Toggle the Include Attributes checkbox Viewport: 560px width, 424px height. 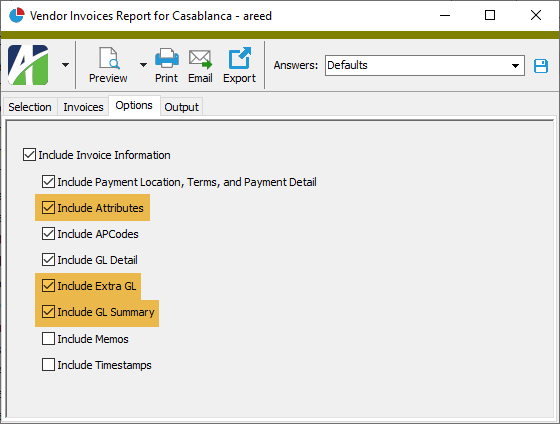[x=48, y=208]
